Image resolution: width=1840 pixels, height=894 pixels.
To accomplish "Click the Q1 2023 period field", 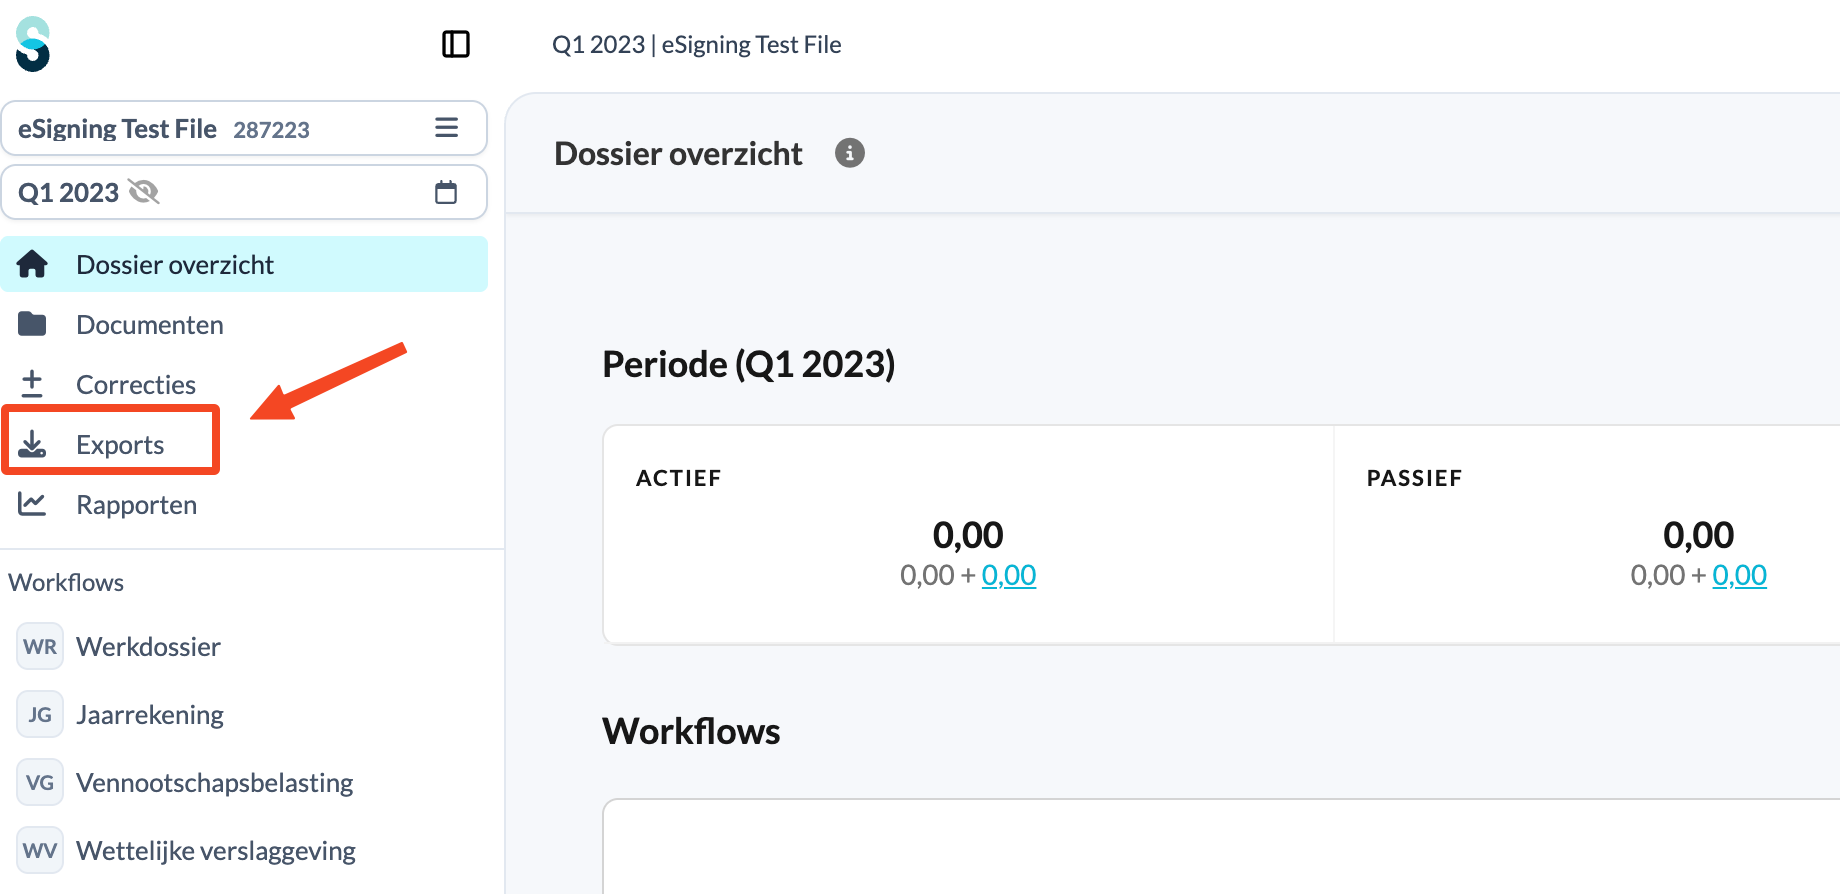I will click(x=244, y=192).
